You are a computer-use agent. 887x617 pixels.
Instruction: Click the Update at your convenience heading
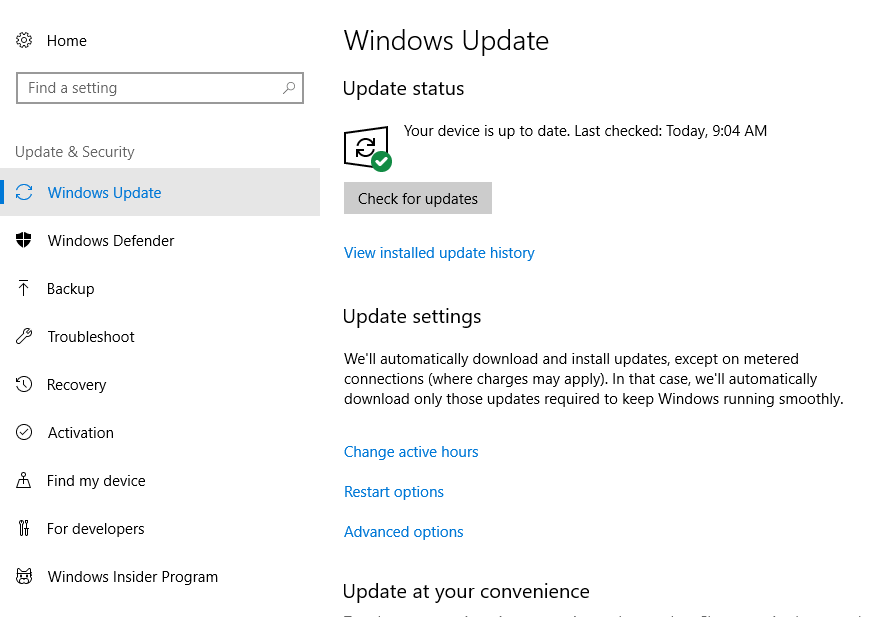[466, 592]
